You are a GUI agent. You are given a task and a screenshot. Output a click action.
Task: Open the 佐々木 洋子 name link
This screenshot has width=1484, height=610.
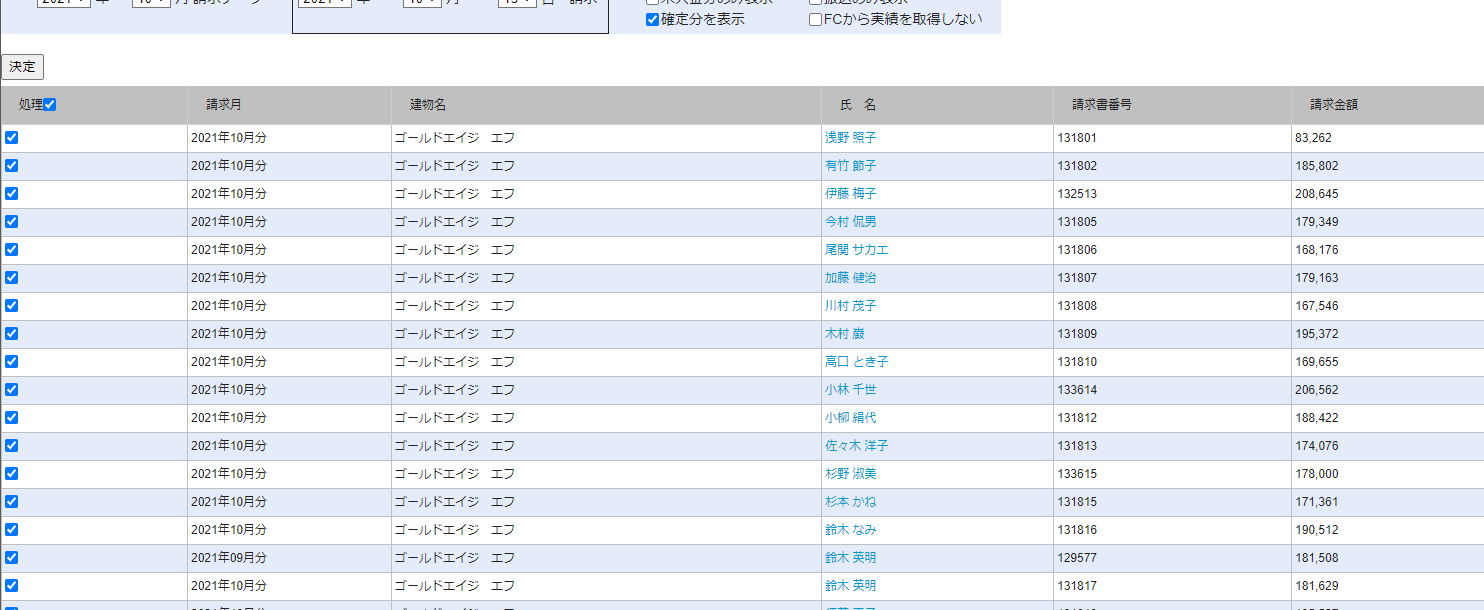click(x=856, y=446)
